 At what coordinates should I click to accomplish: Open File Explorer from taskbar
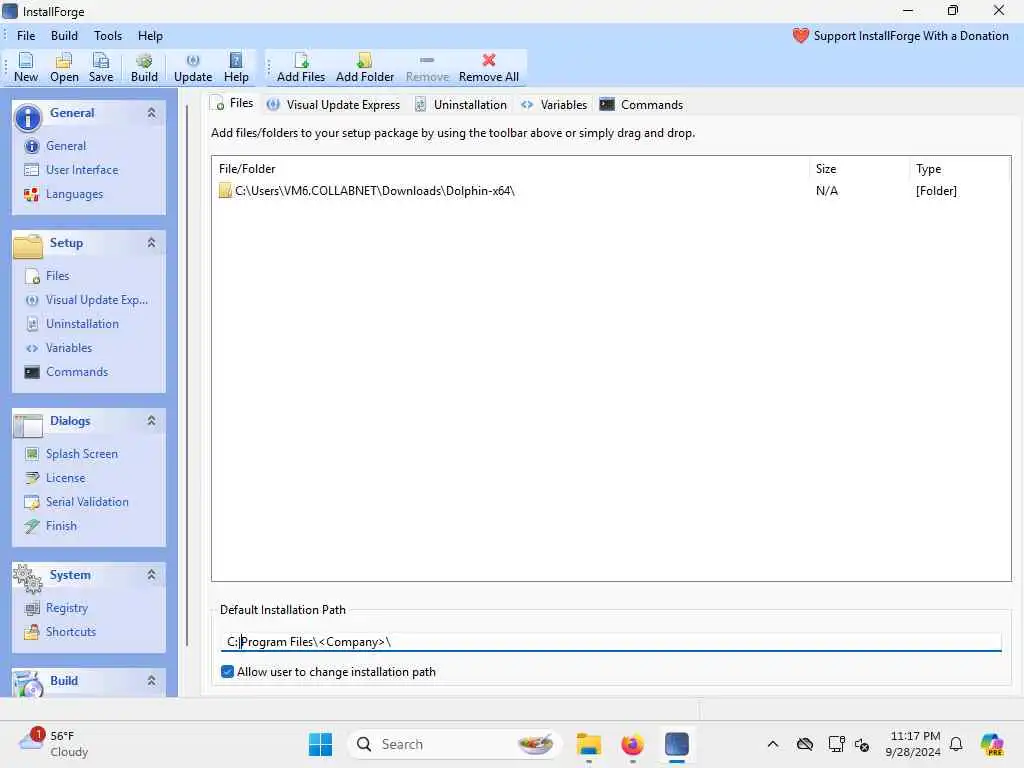click(588, 744)
